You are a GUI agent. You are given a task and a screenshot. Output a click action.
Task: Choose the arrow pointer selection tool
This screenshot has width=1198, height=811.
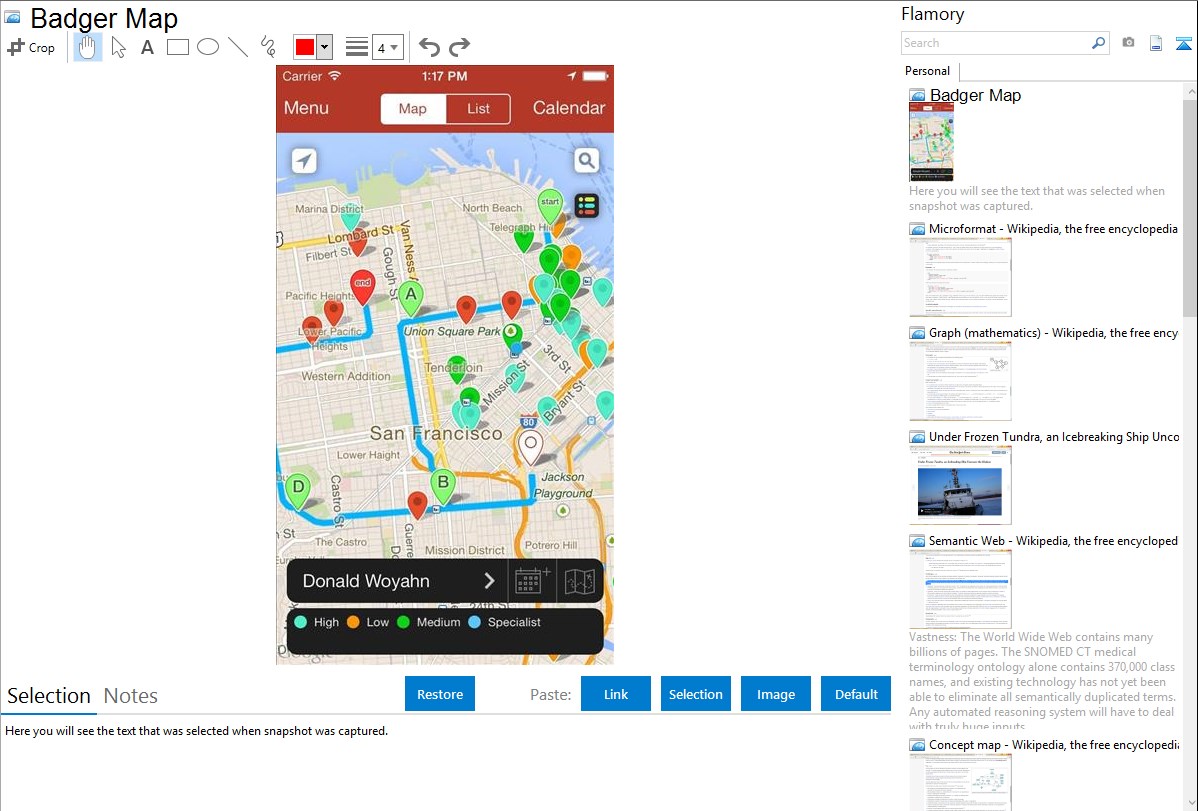tap(118, 47)
